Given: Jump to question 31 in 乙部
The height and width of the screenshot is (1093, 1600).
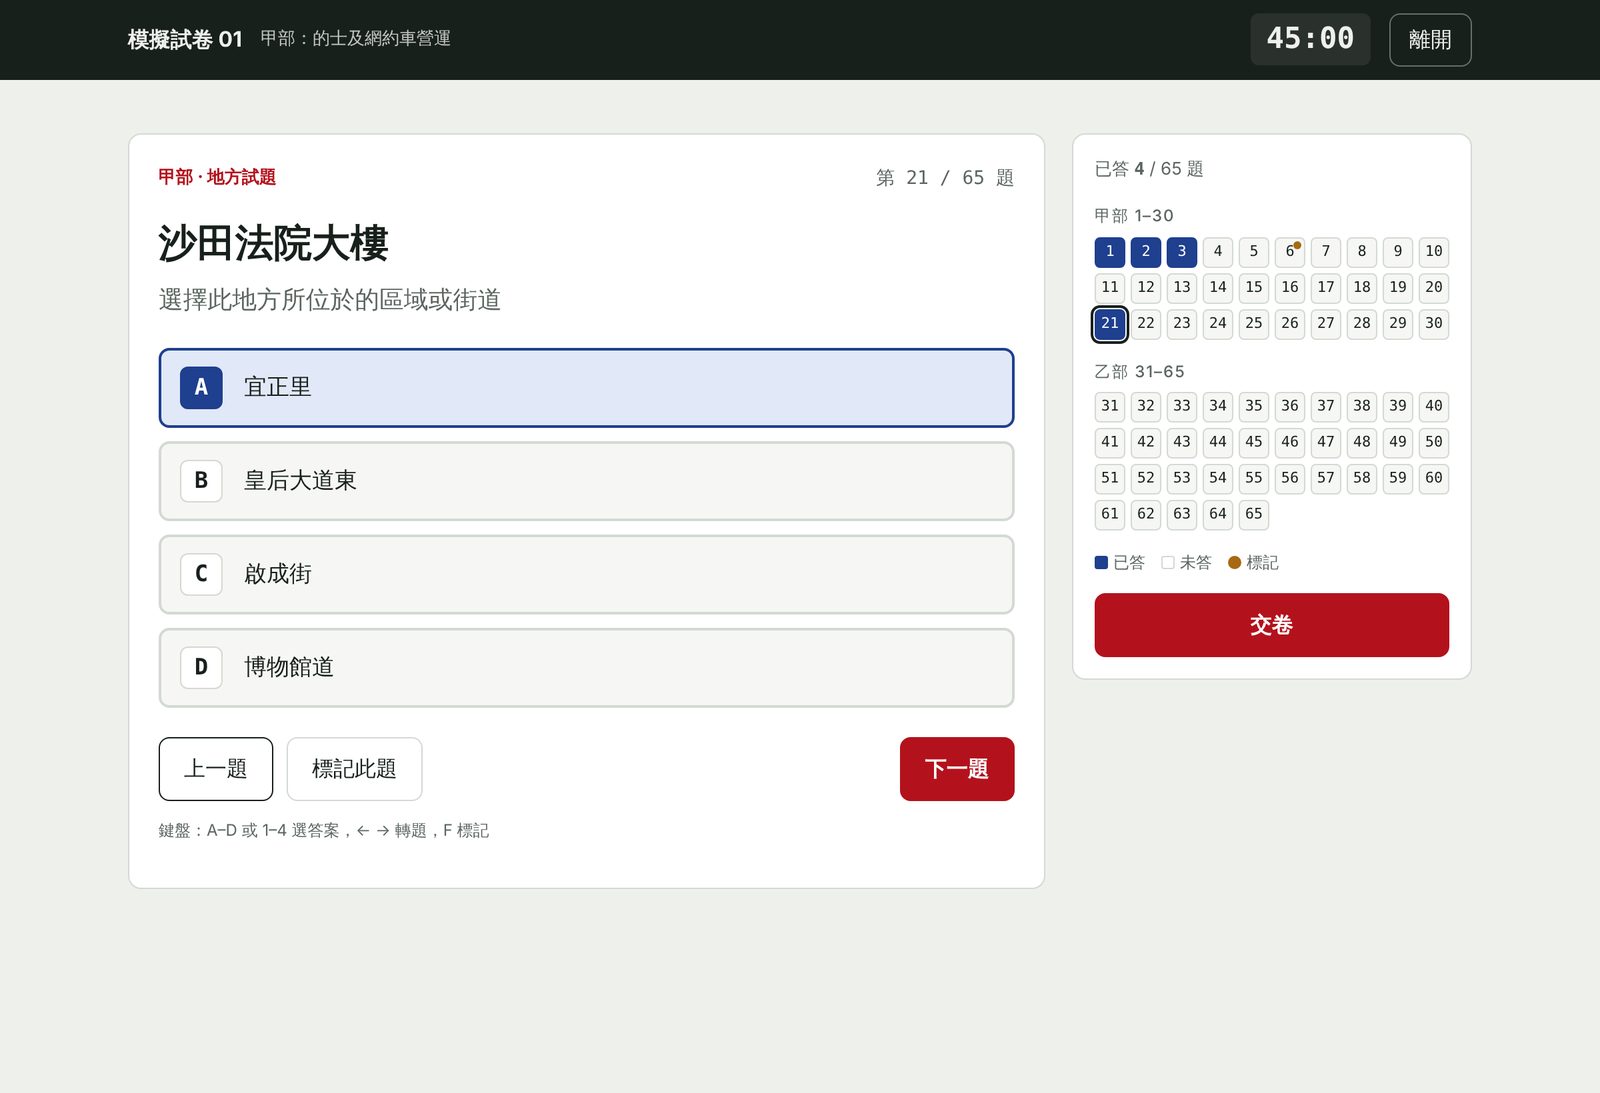Looking at the screenshot, I should tap(1110, 406).
